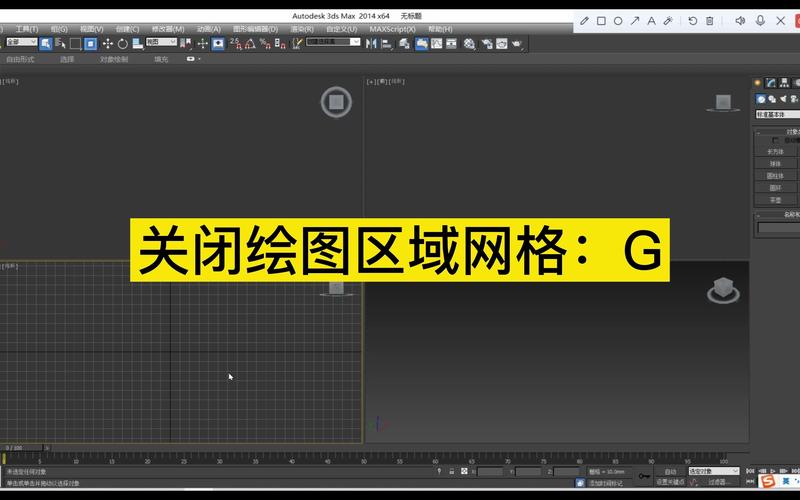Open the standard primitives (标准基本体) dropdown
The height and width of the screenshot is (500, 800).
tap(778, 114)
